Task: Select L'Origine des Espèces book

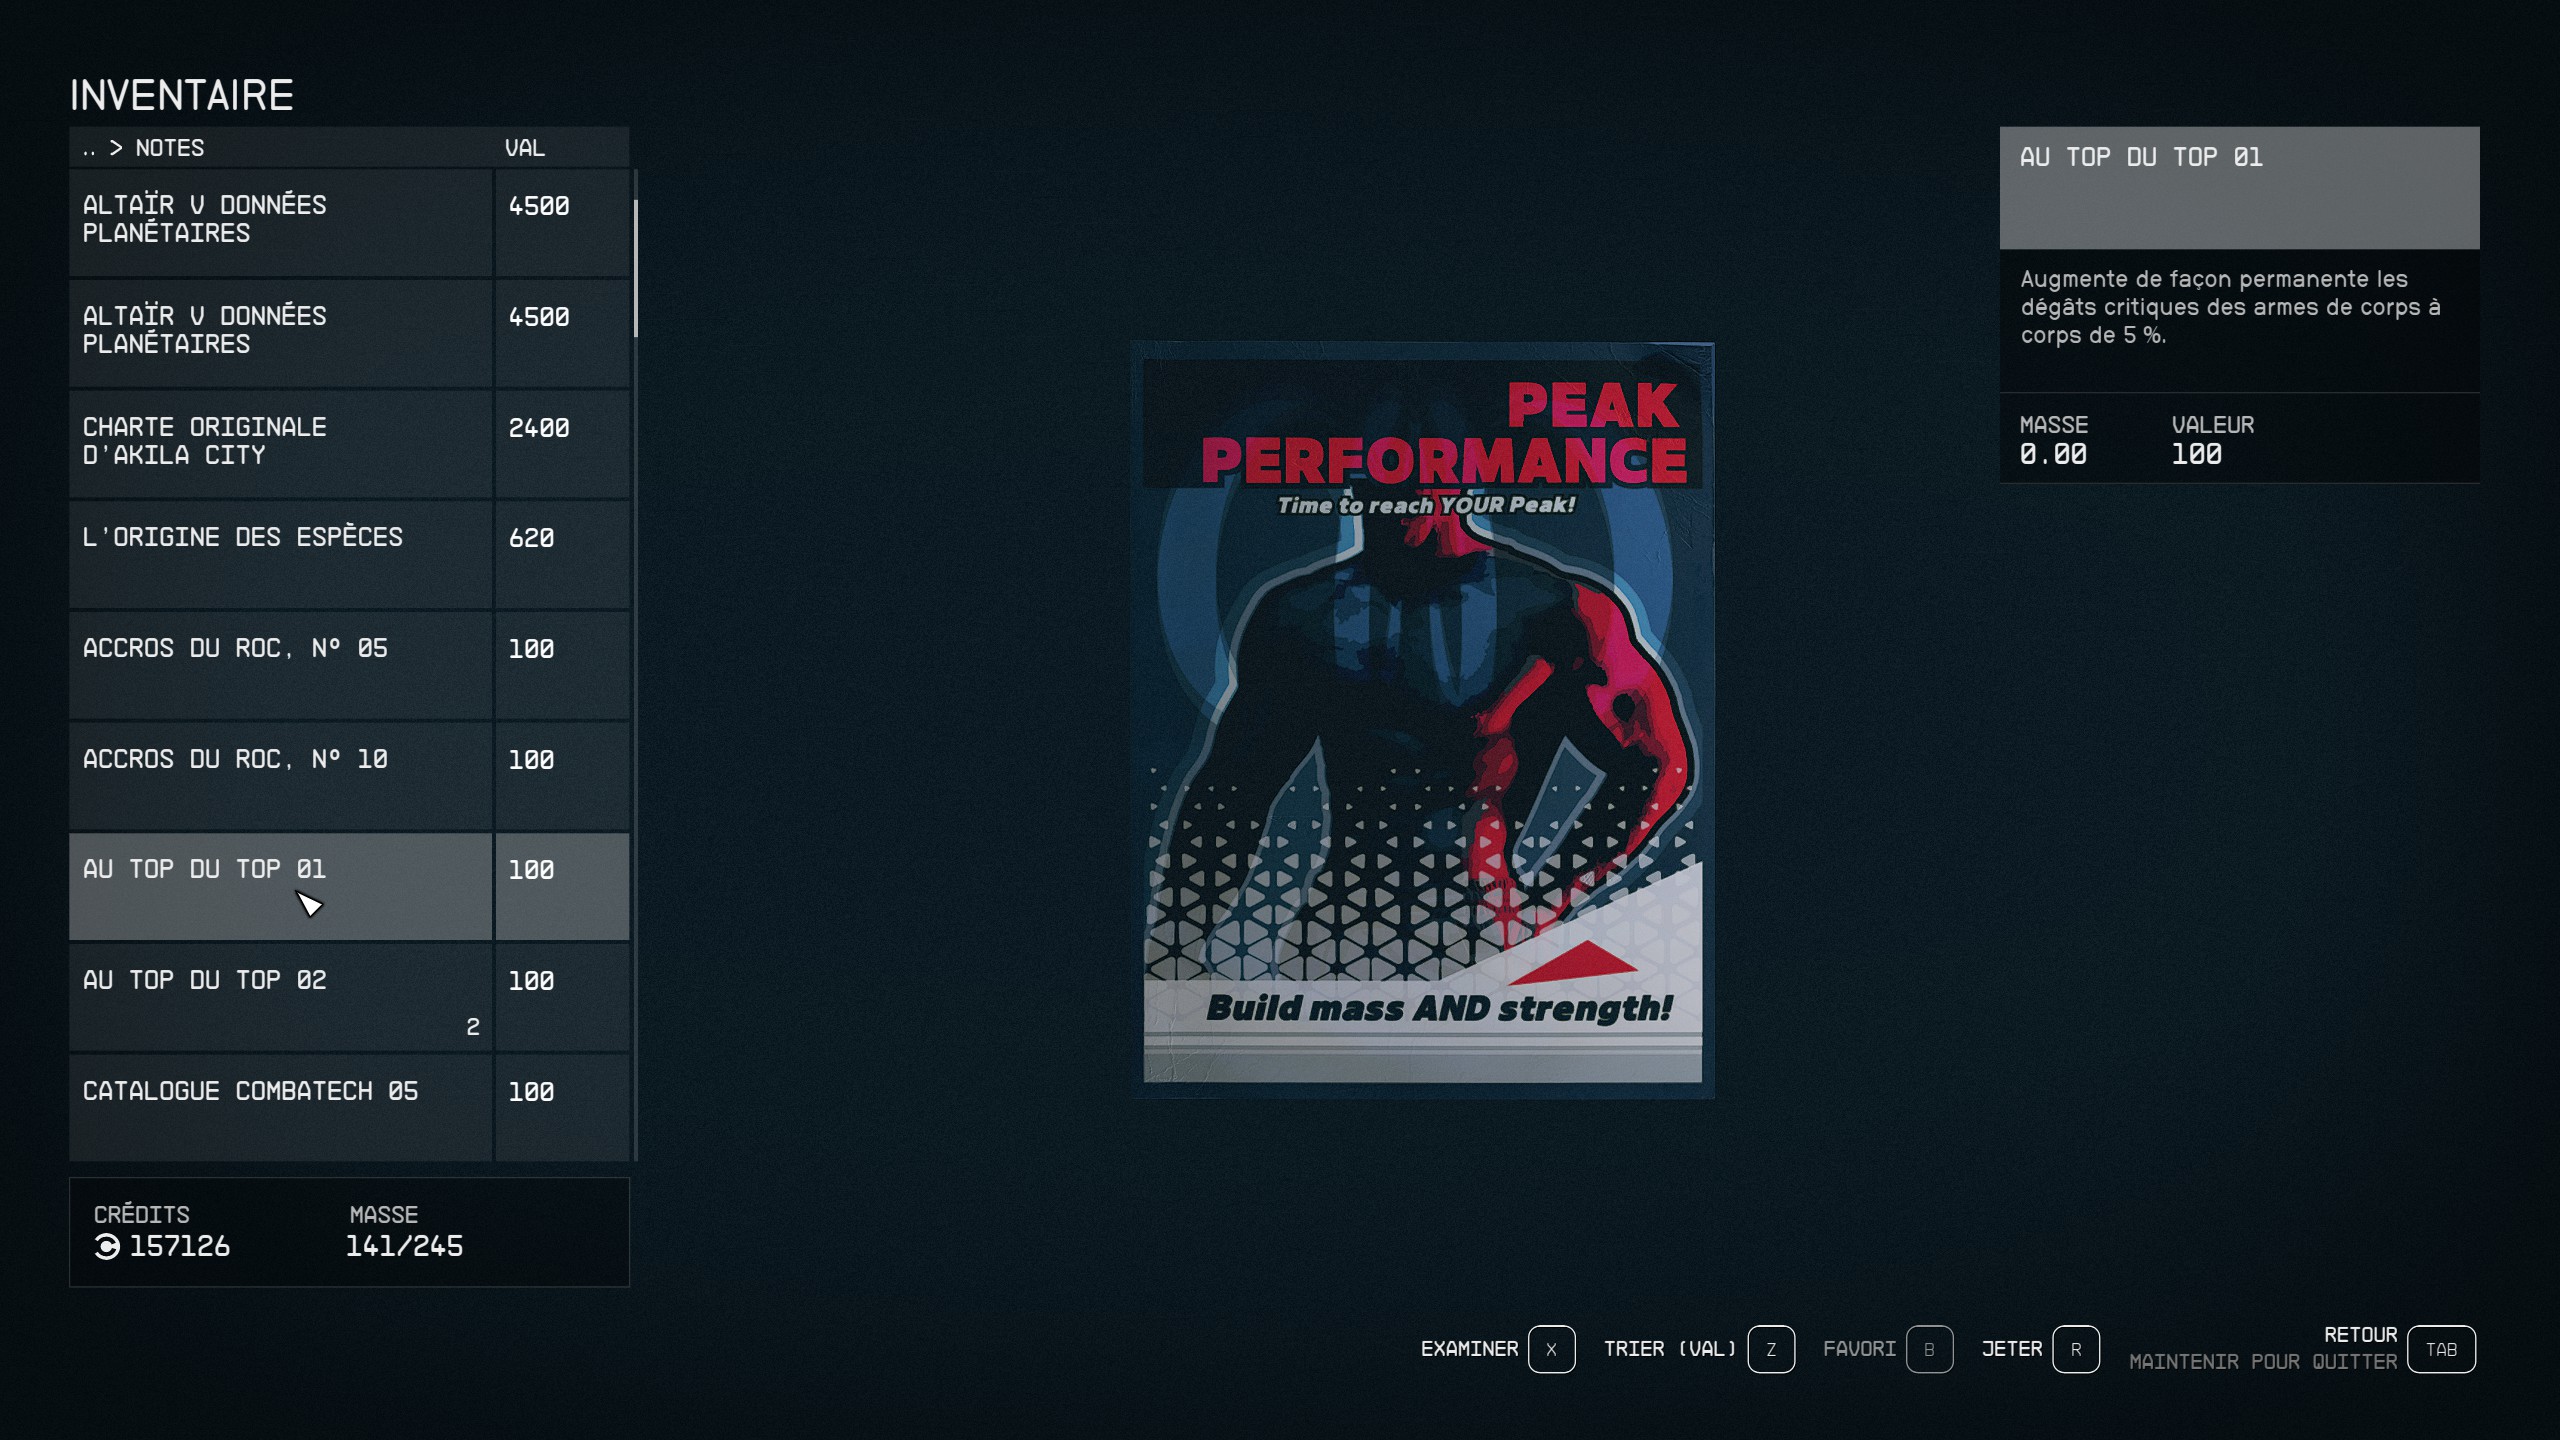Action: tap(280, 553)
